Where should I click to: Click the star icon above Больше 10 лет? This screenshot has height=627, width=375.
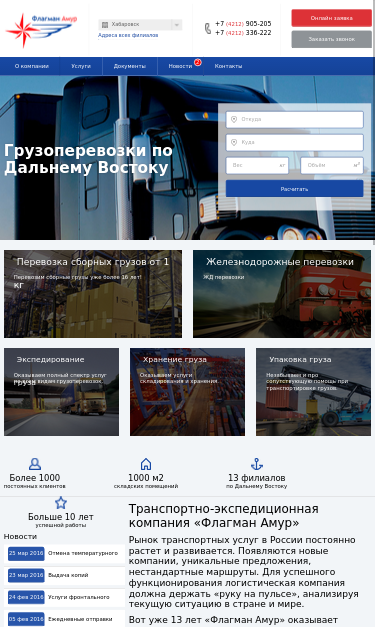61,503
